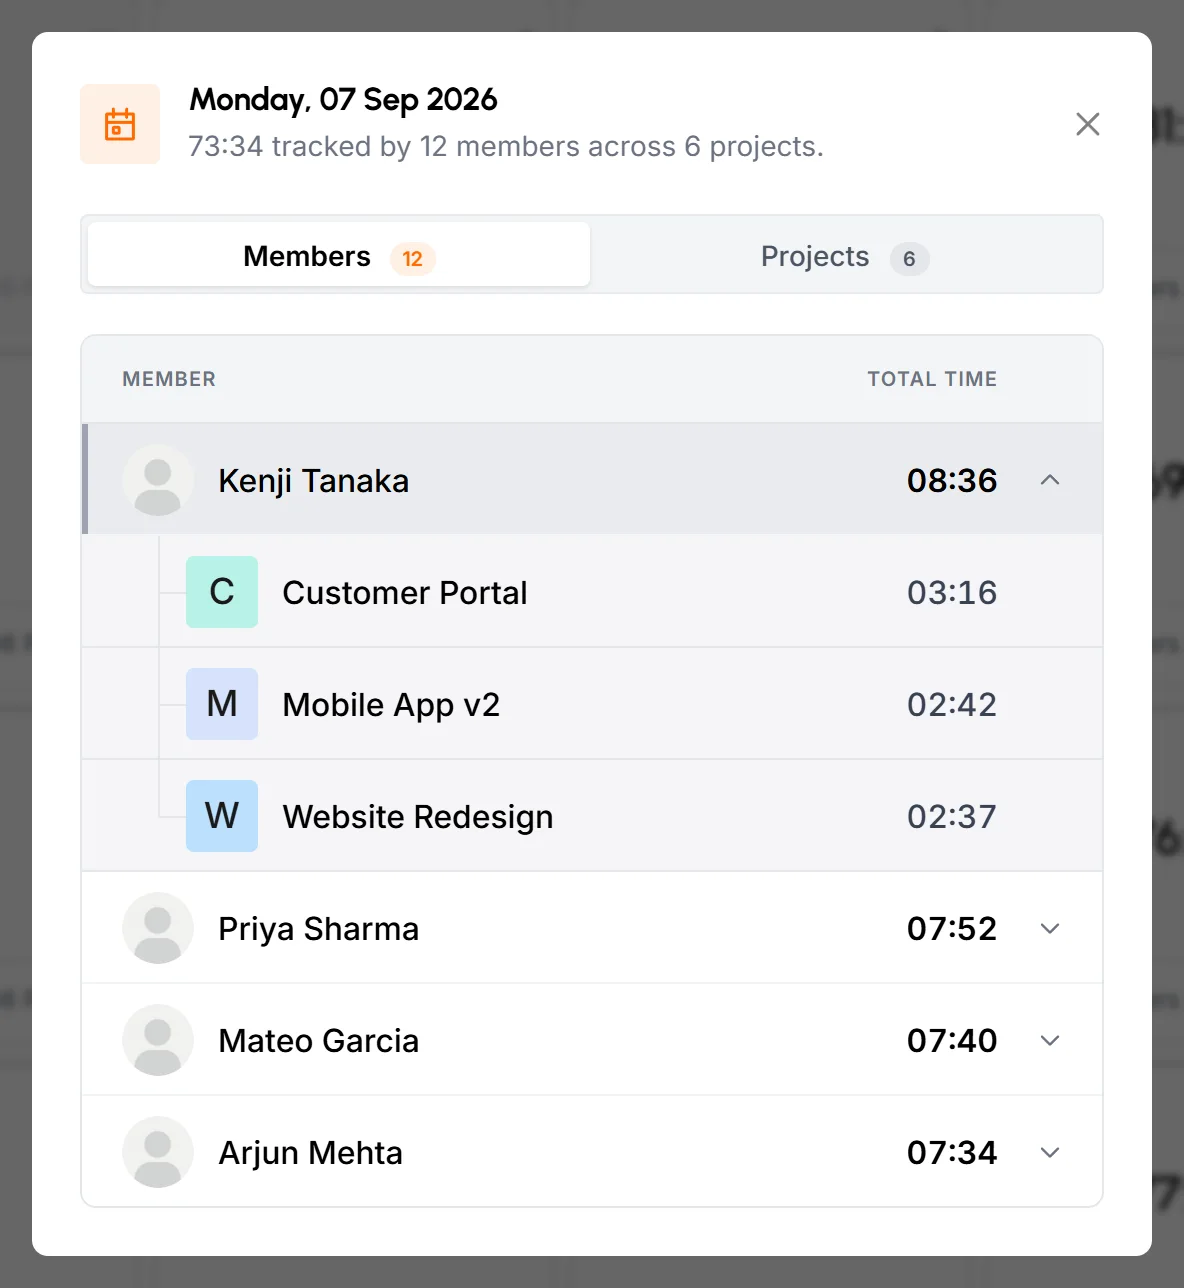The image size is (1184, 1288).
Task: Click the orange calendar icon
Action: coord(120,124)
